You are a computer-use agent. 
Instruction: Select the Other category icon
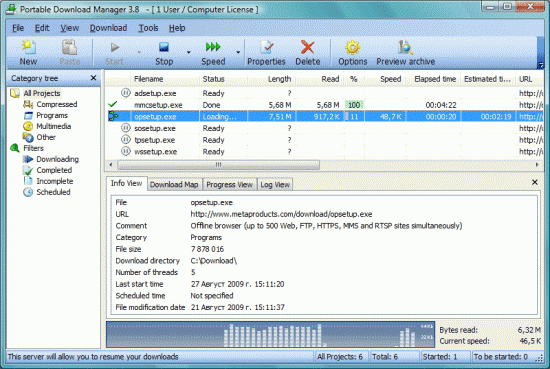(x=28, y=137)
